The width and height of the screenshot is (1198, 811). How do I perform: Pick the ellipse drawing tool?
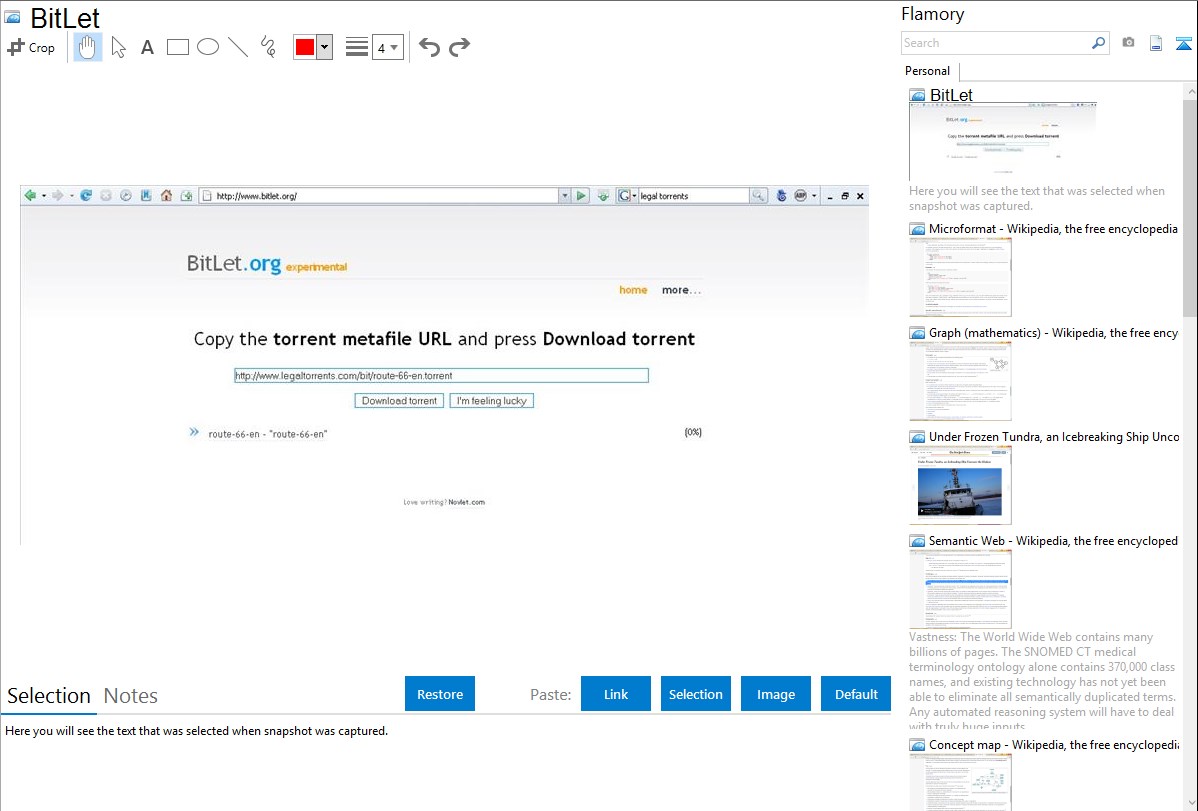[208, 47]
